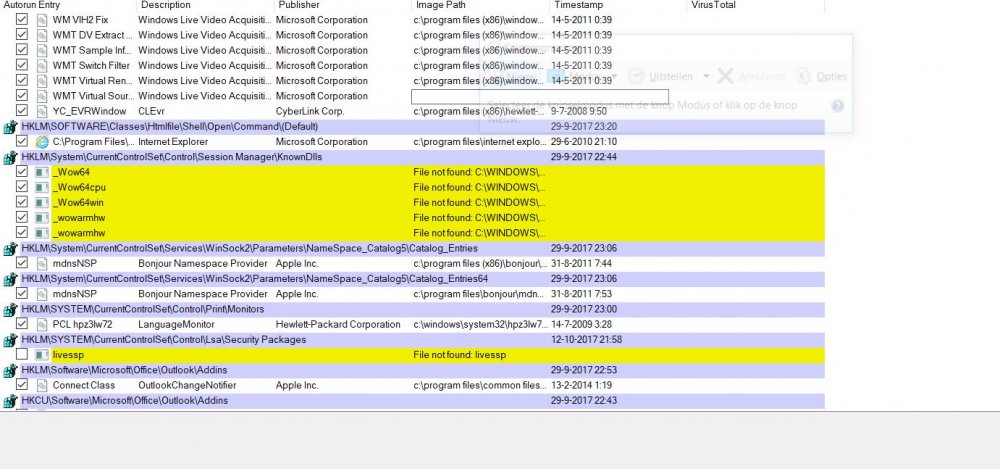Click the file icon of the WMT Sample Inf entry
Viewport: 1000px width, 469px height.
click(x=42, y=50)
